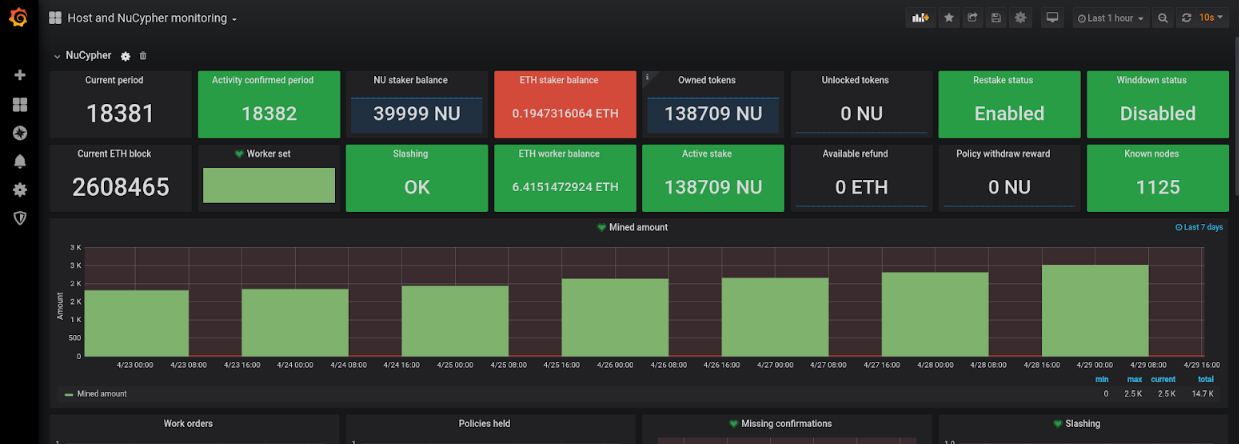Click the dashboard grid icon beside title
The image size is (1240, 444).
[x=55, y=18]
